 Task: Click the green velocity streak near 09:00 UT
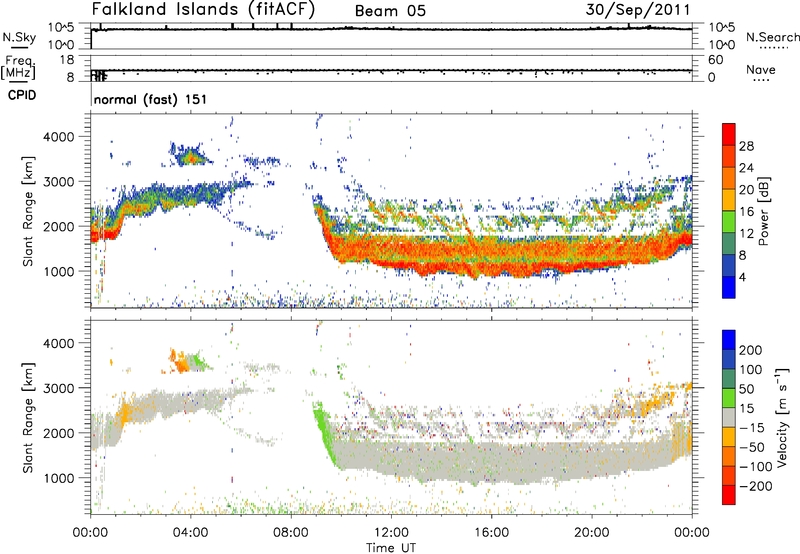point(323,433)
